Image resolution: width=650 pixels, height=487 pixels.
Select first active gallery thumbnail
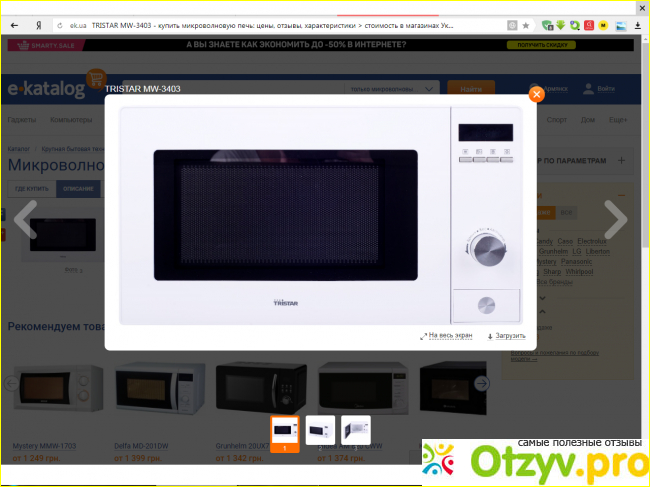284,429
